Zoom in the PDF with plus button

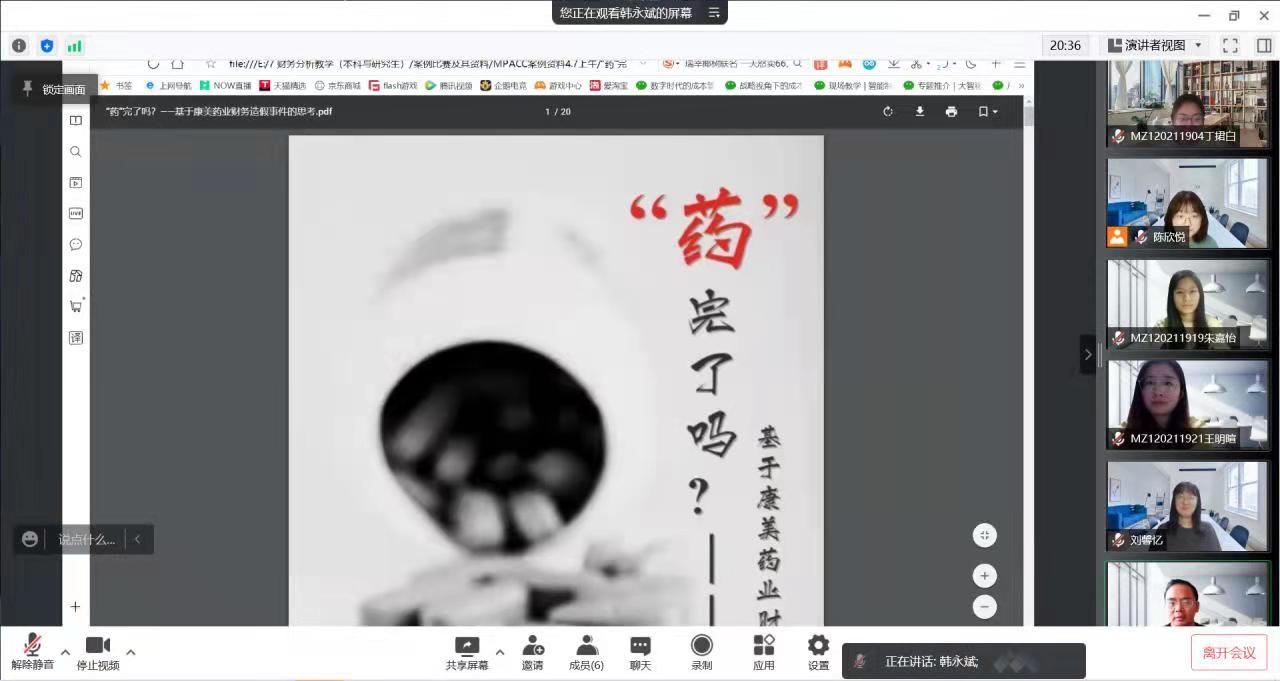click(x=984, y=576)
